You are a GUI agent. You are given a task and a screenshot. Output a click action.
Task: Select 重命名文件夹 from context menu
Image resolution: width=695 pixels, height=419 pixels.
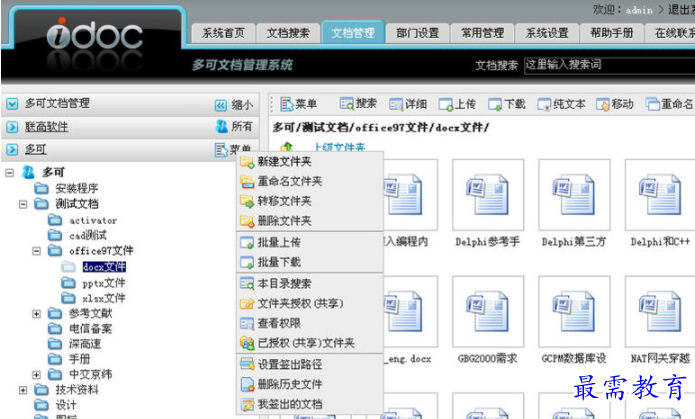point(310,181)
